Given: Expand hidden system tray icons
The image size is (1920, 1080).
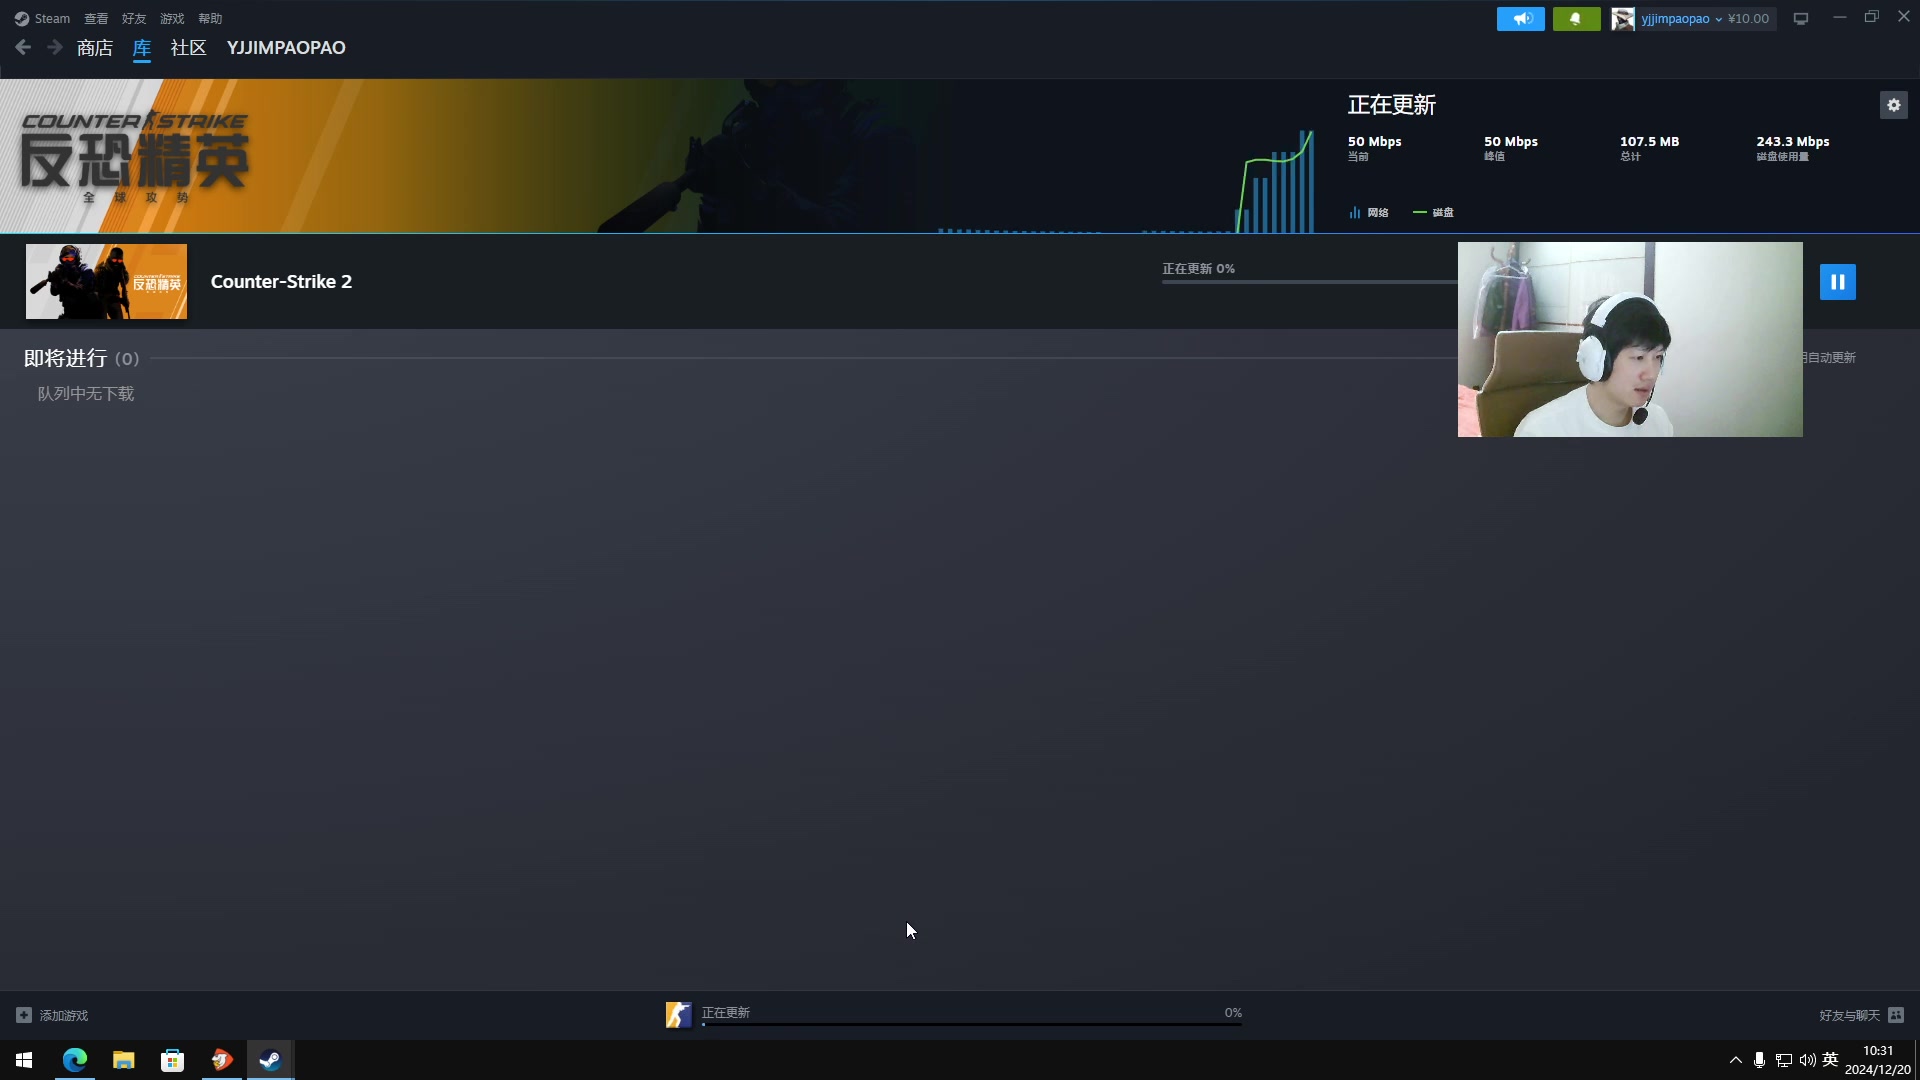Looking at the screenshot, I should tap(1735, 1060).
